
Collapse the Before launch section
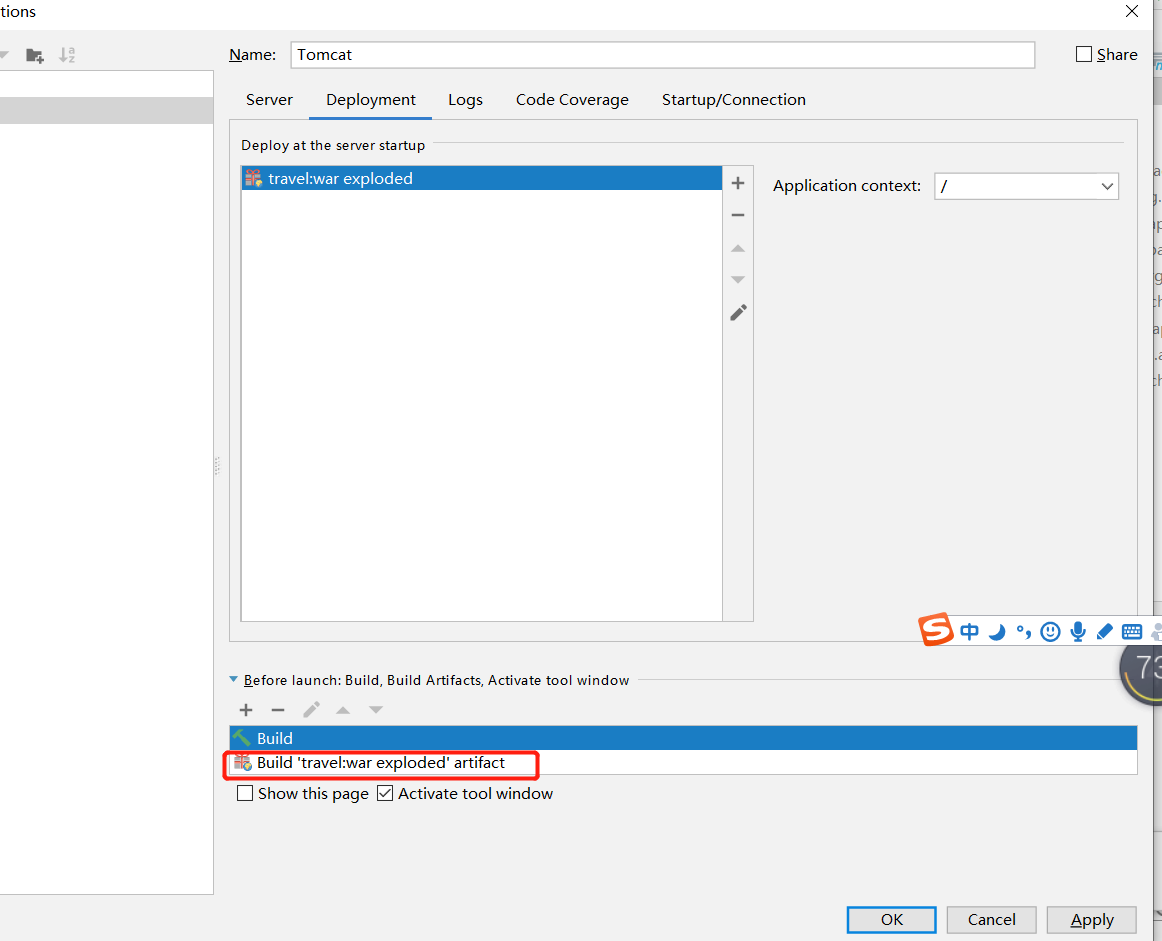point(233,679)
